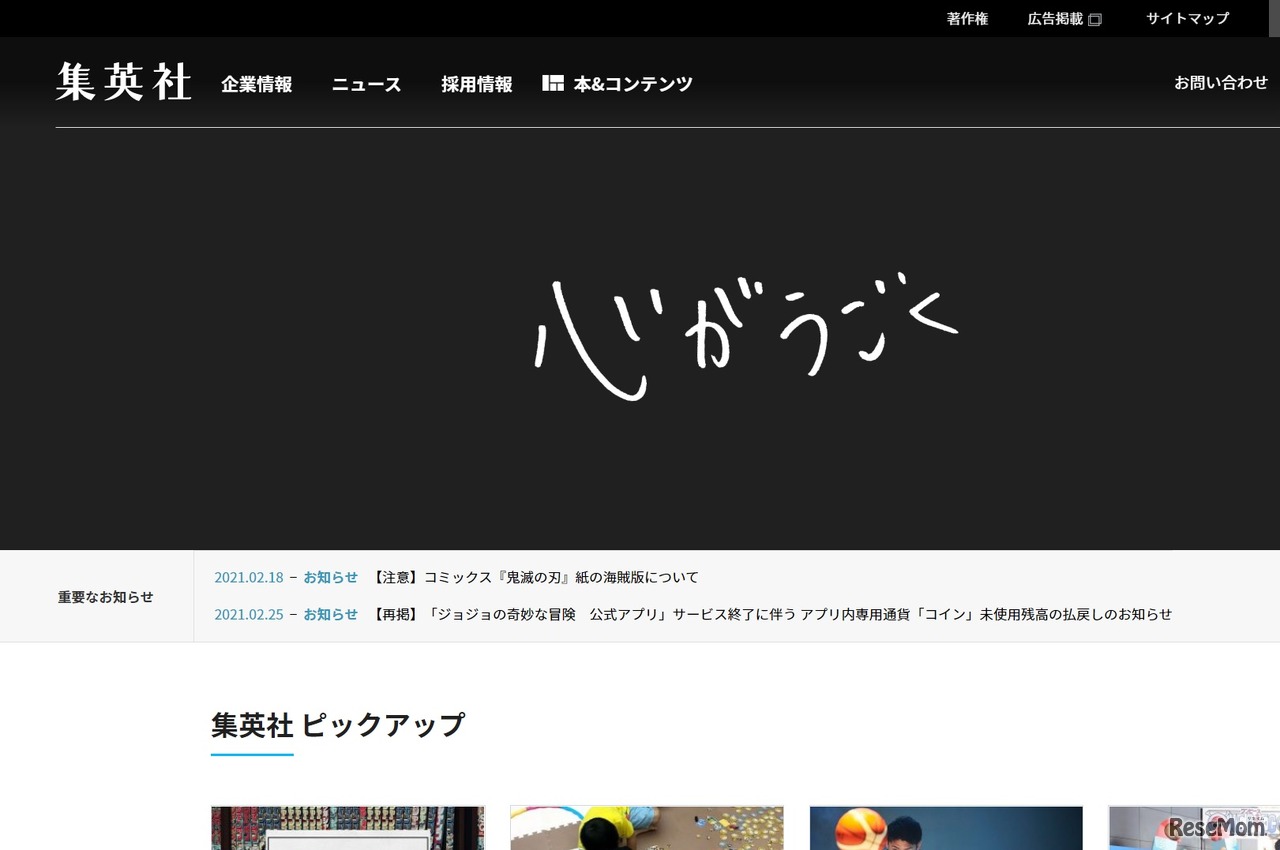Click the お問い合わせ link
This screenshot has height=850, width=1280.
pos(1220,84)
